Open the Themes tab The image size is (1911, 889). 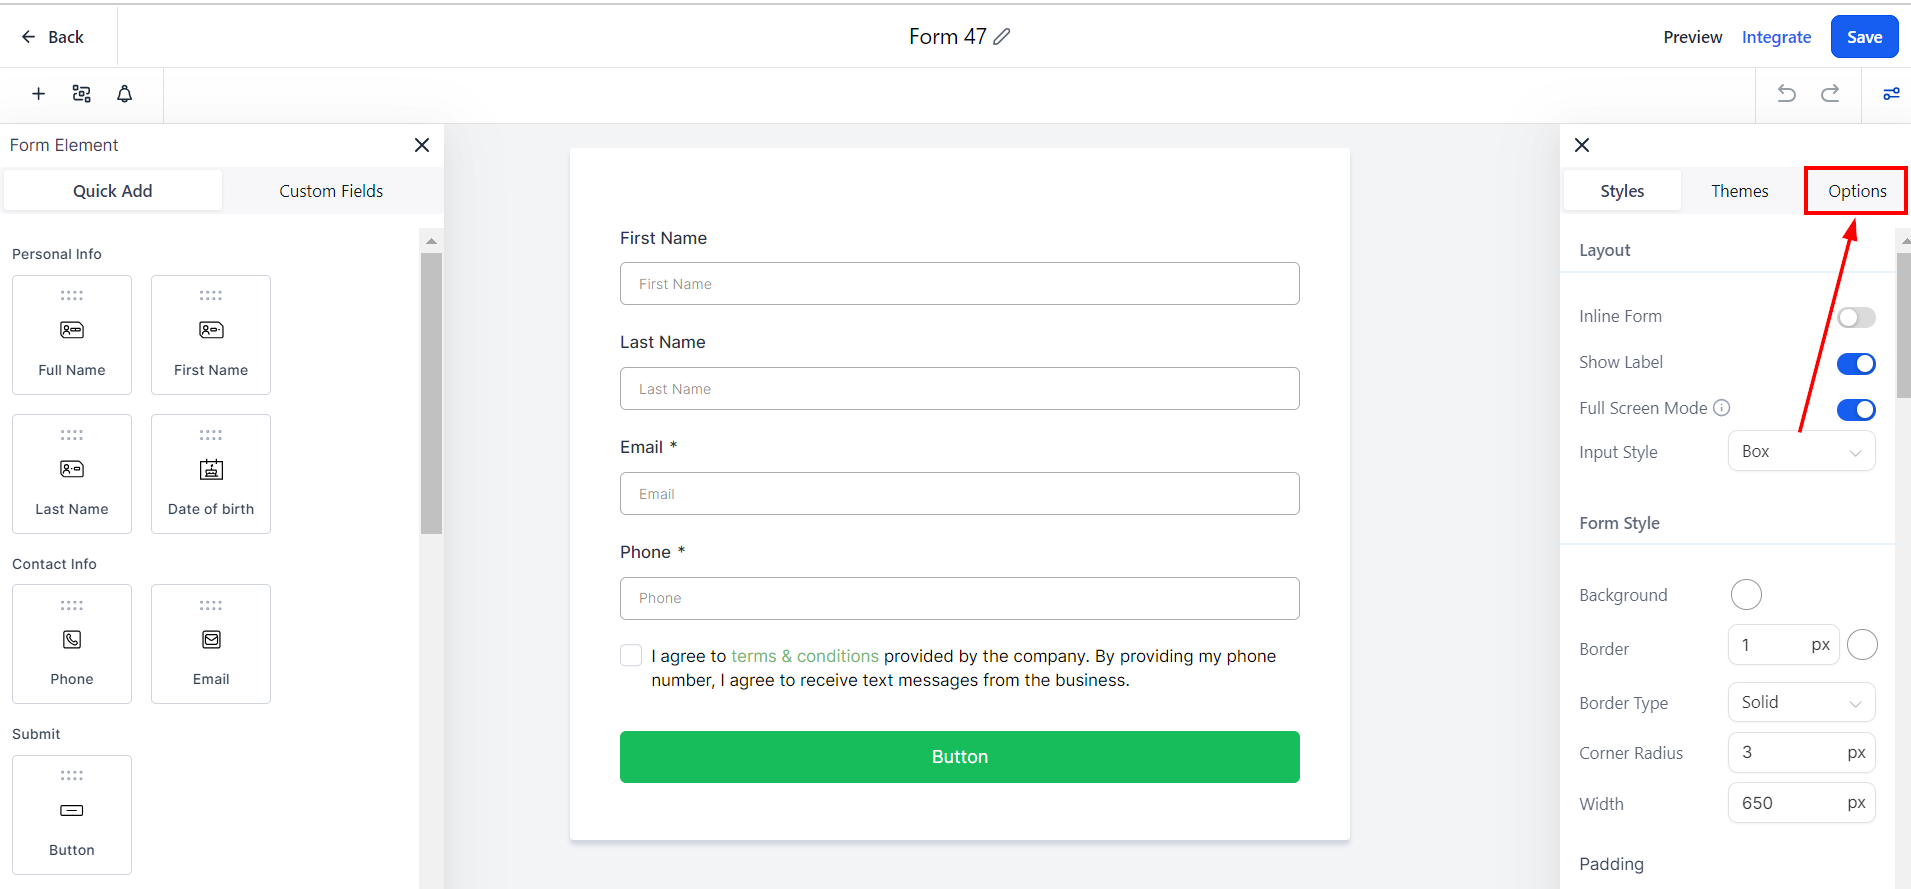[x=1739, y=191]
